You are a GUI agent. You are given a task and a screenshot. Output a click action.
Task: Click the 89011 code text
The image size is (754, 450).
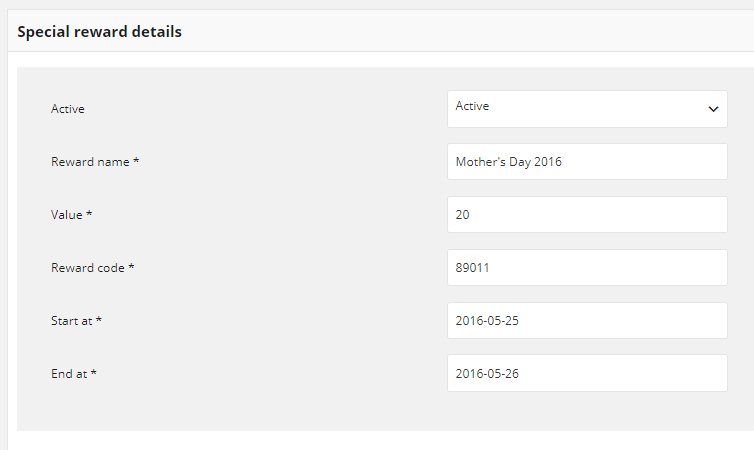click(x=472, y=268)
